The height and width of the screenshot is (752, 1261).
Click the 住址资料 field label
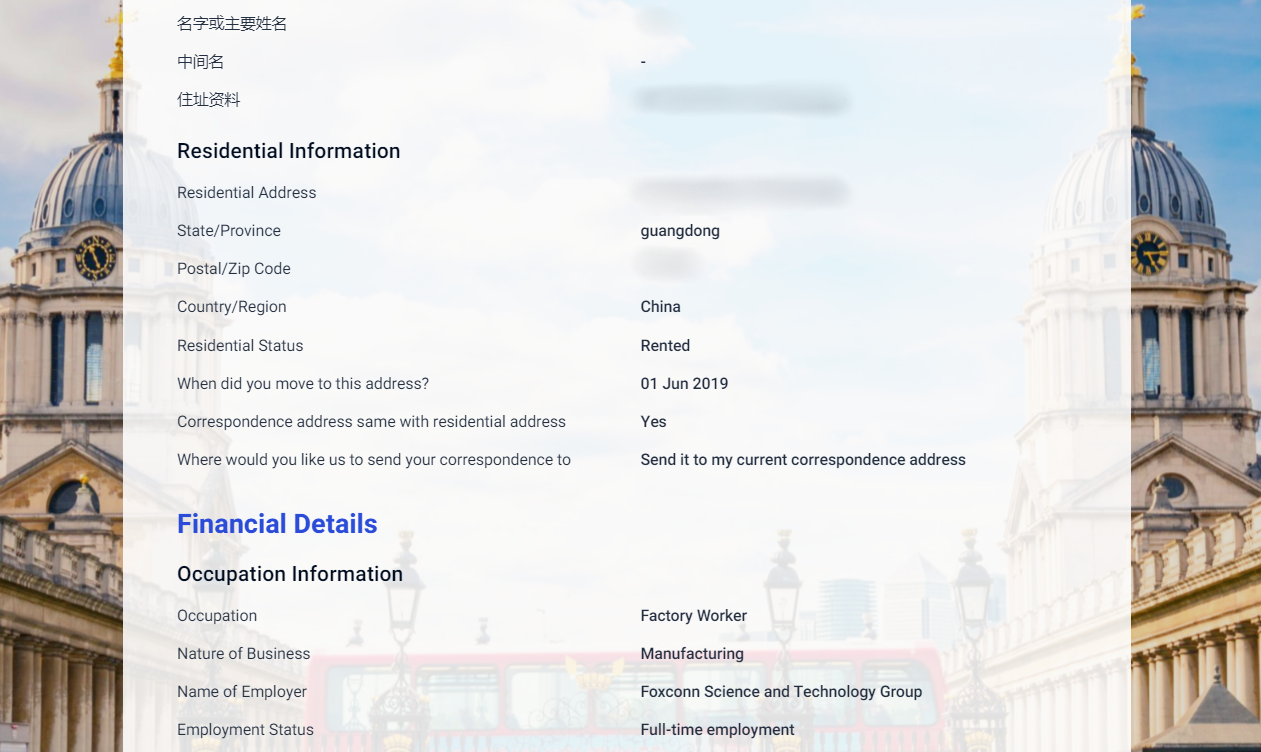(208, 100)
